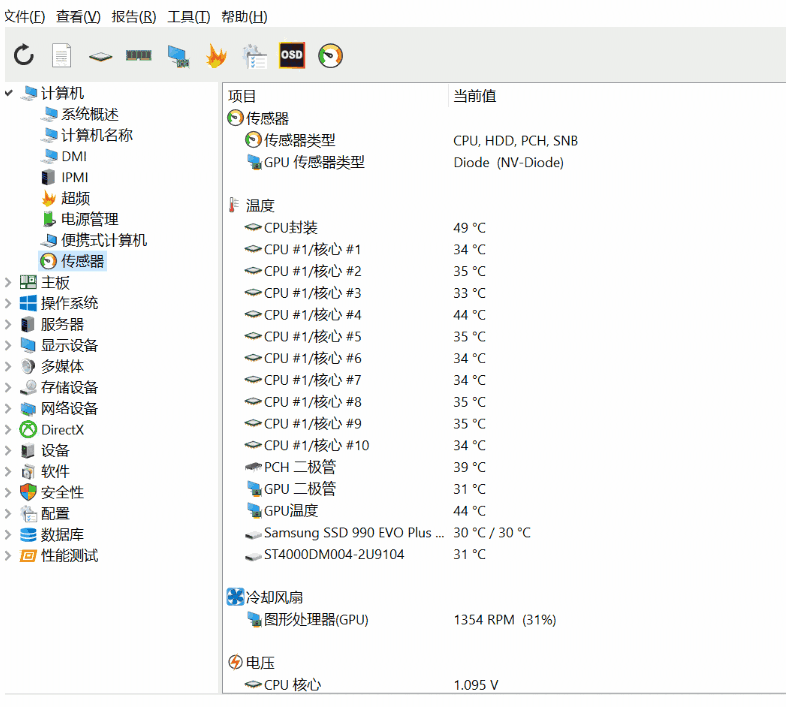Click the 项目 column header
Screen dimensions: 786x707
pyautogui.click(x=242, y=96)
